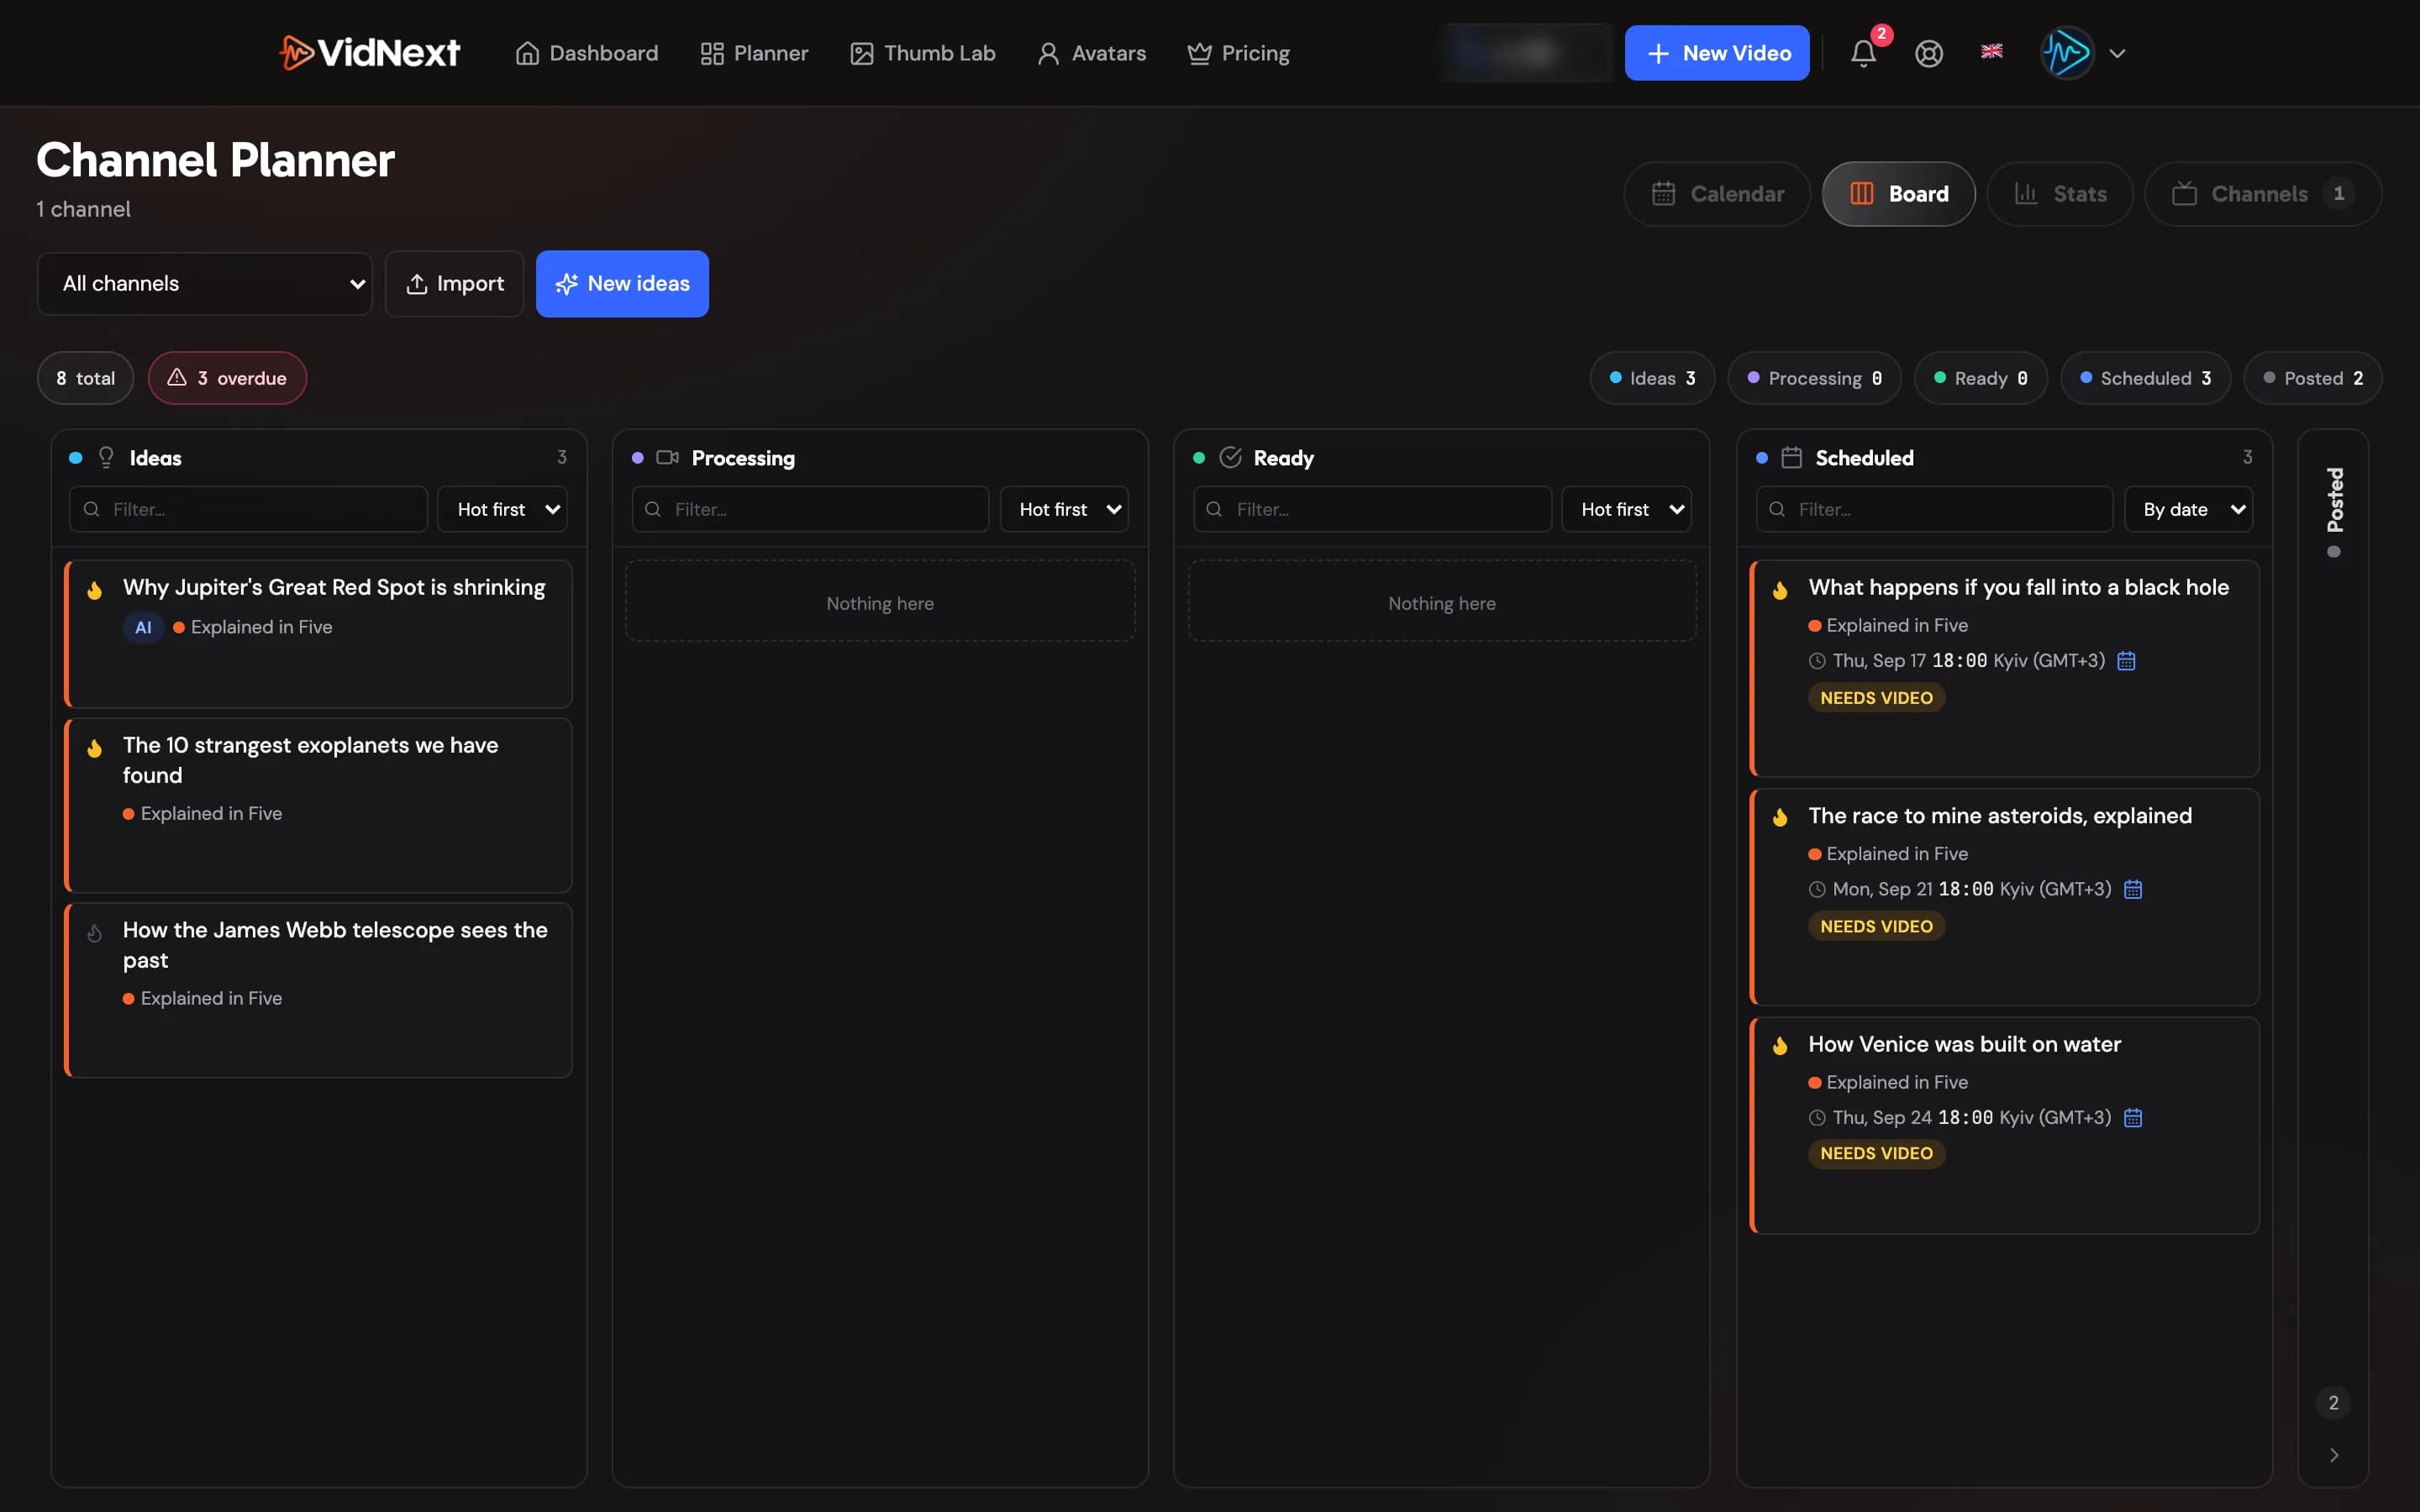This screenshot has height=1512, width=2420.
Task: Change language via UK flag icon
Action: 1991,51
